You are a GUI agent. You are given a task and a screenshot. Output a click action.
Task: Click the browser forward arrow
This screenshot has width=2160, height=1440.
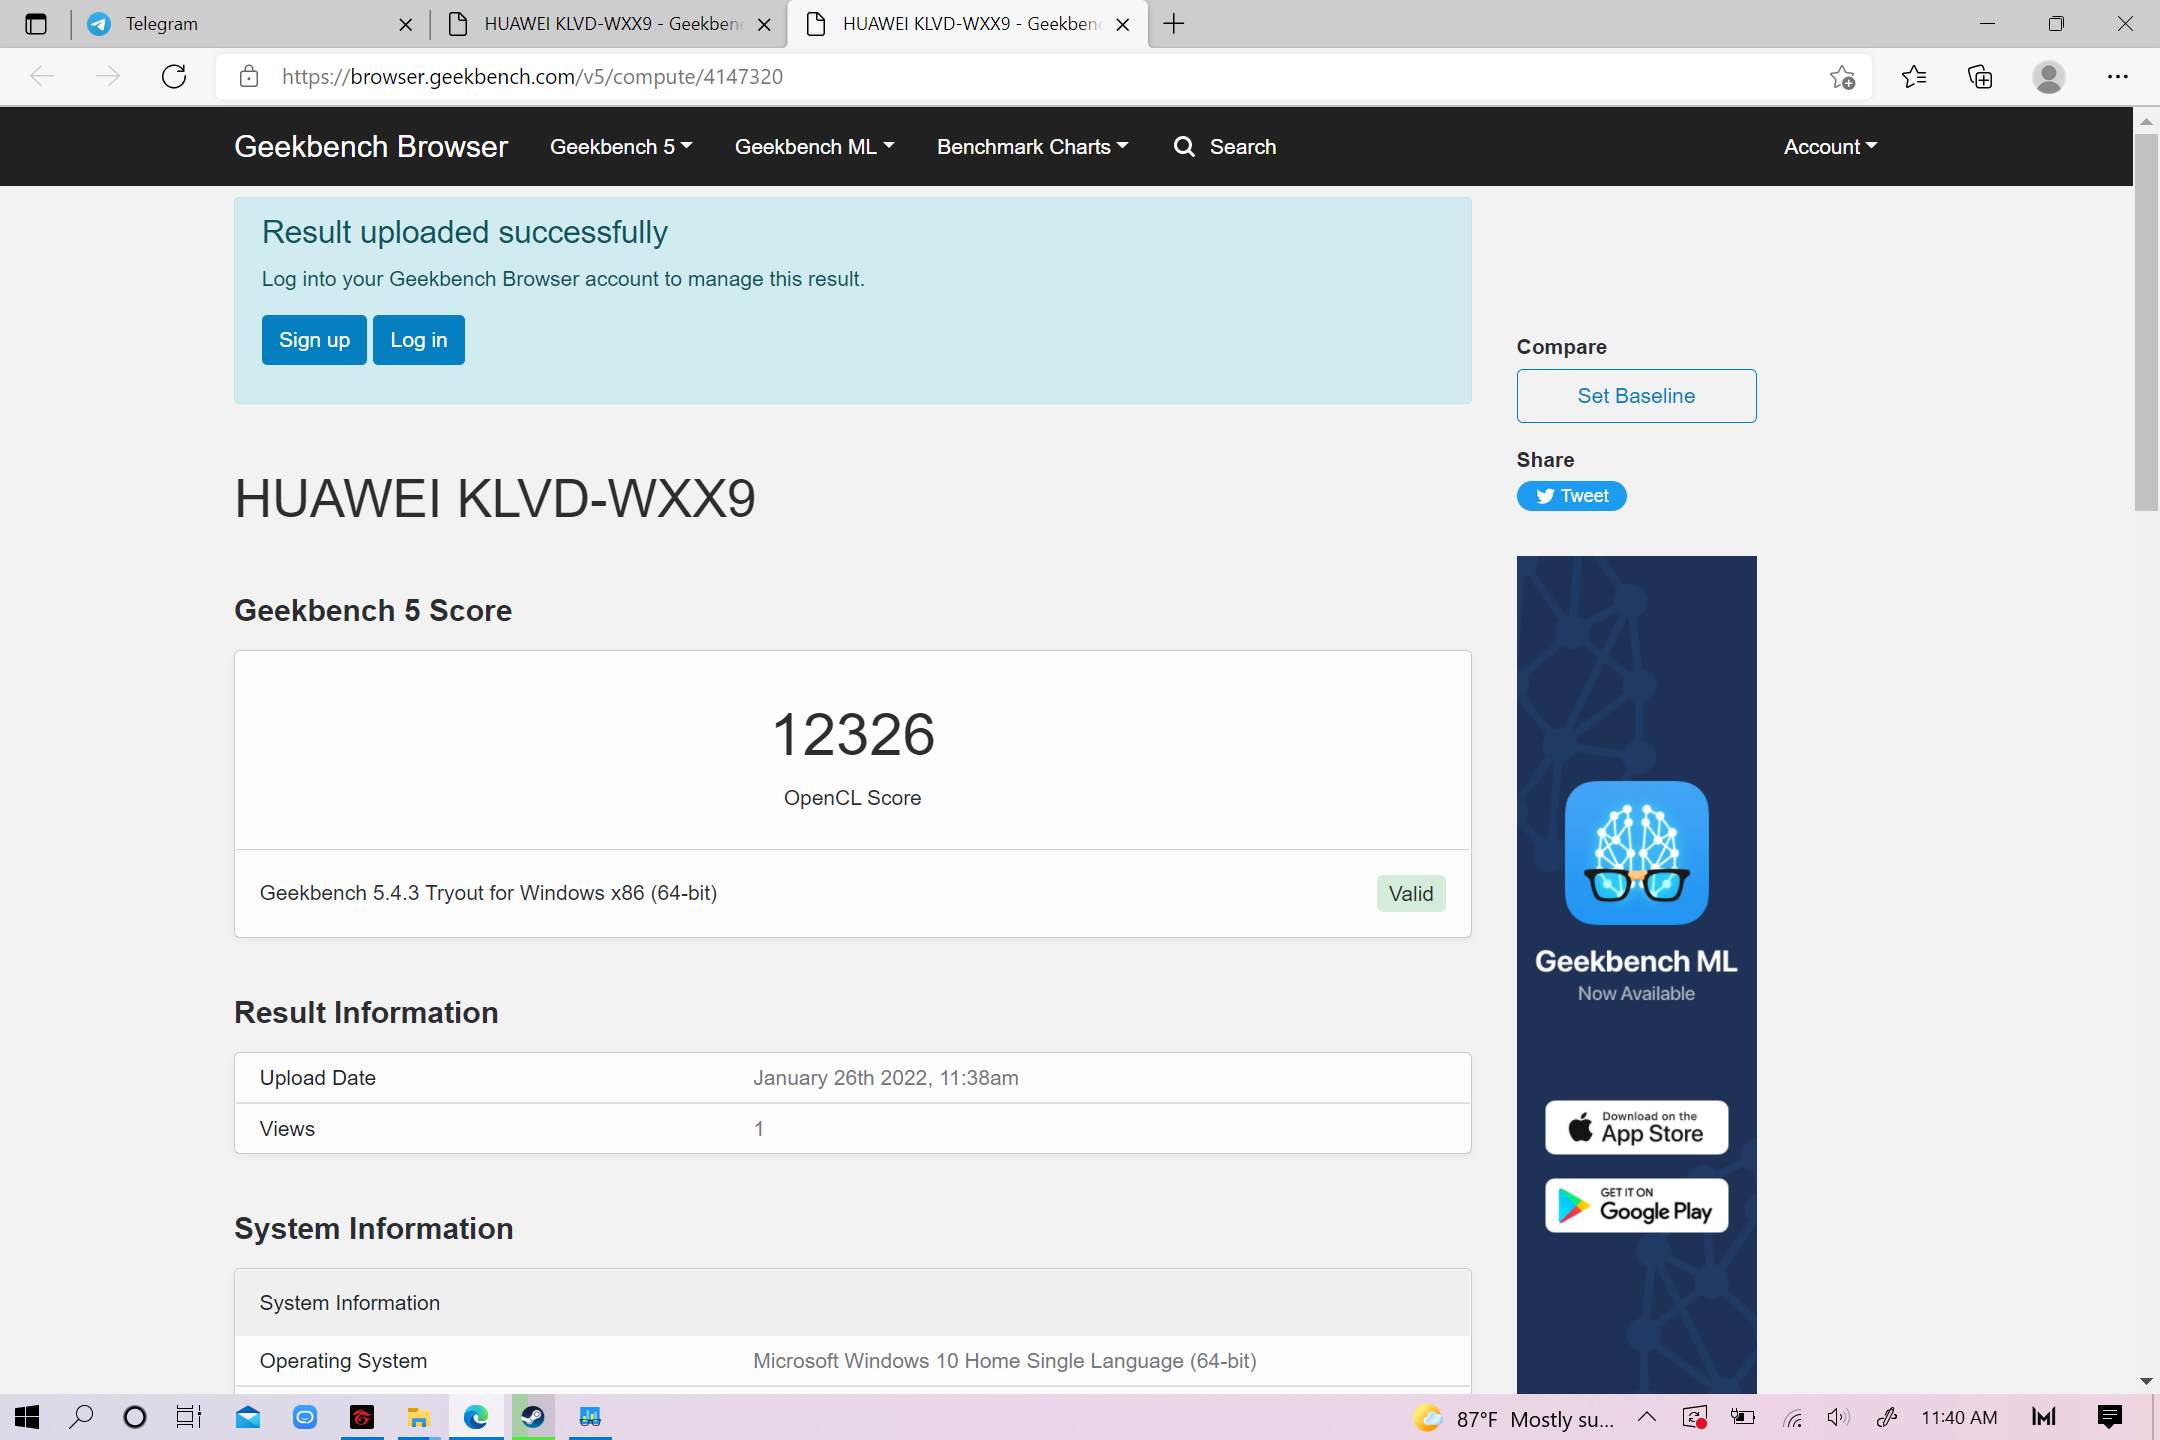tap(108, 77)
